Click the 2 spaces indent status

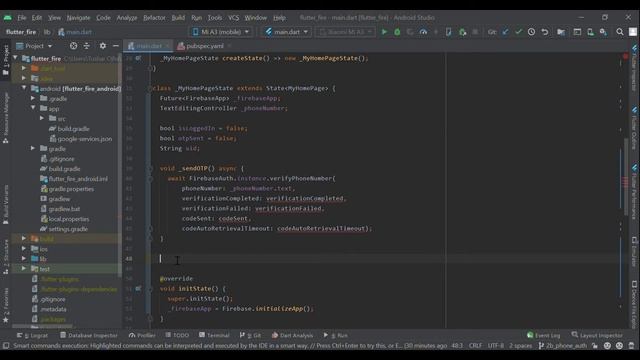(520, 346)
